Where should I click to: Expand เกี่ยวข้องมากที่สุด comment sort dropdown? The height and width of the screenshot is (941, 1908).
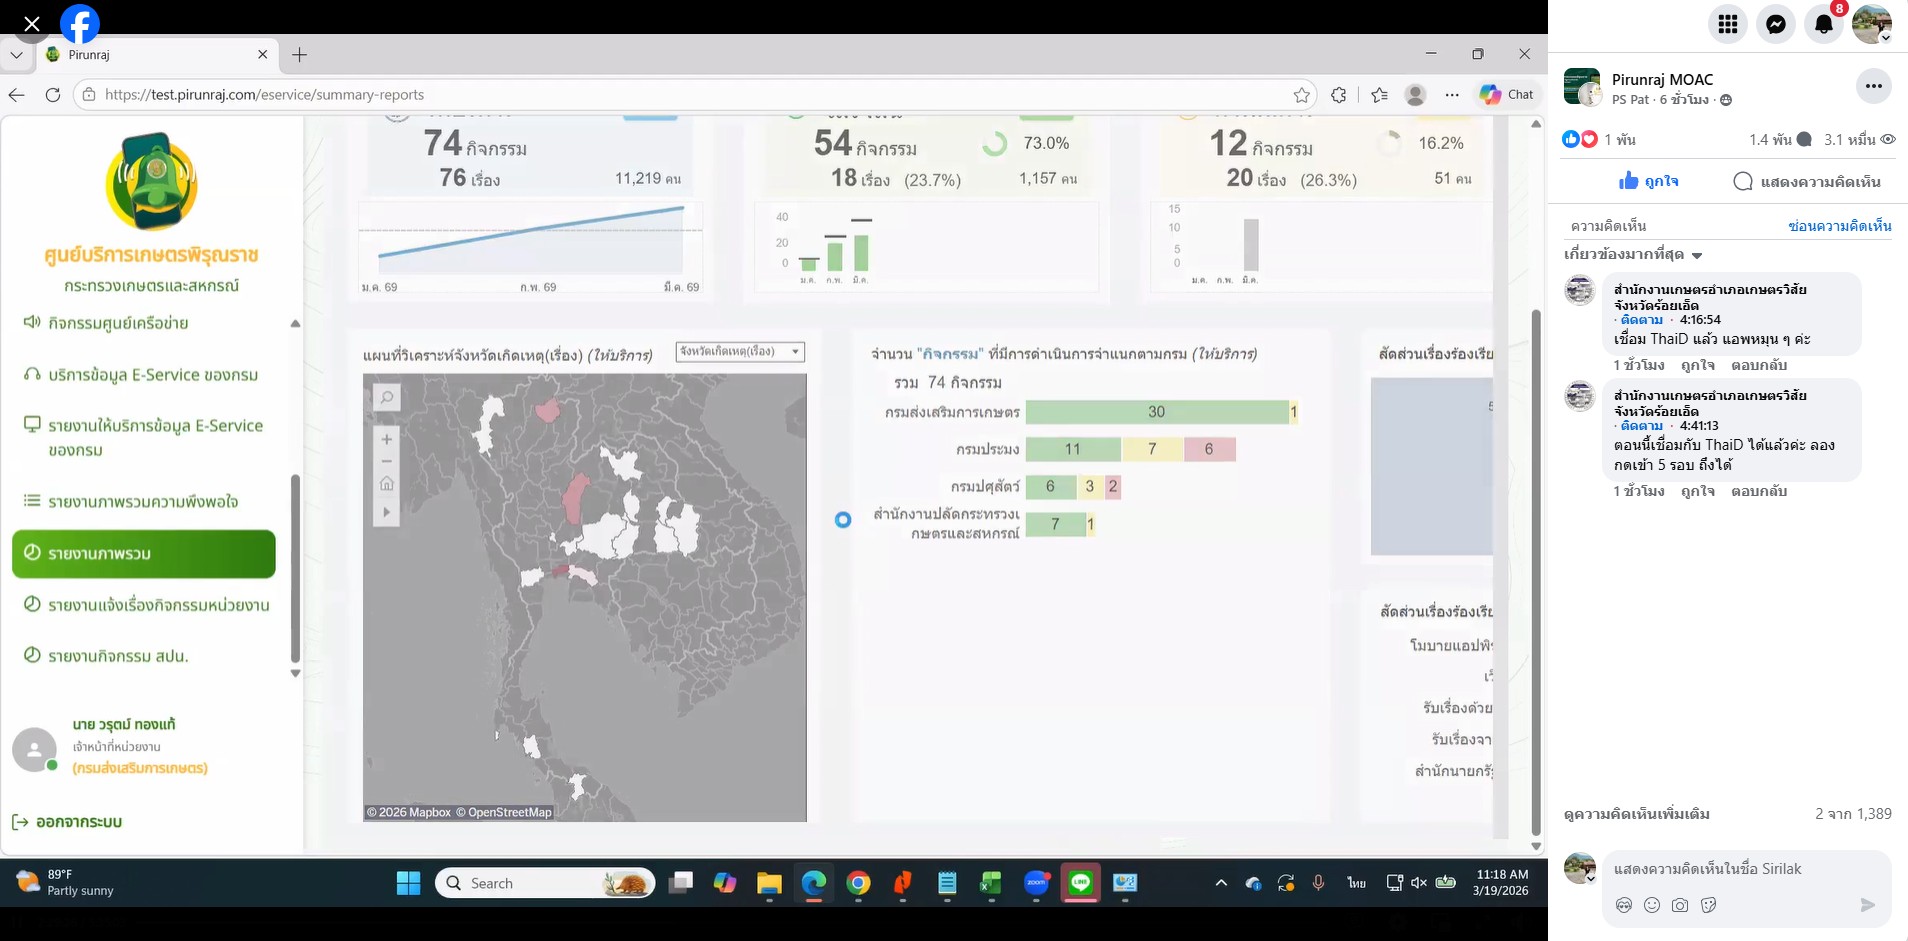click(x=1633, y=255)
